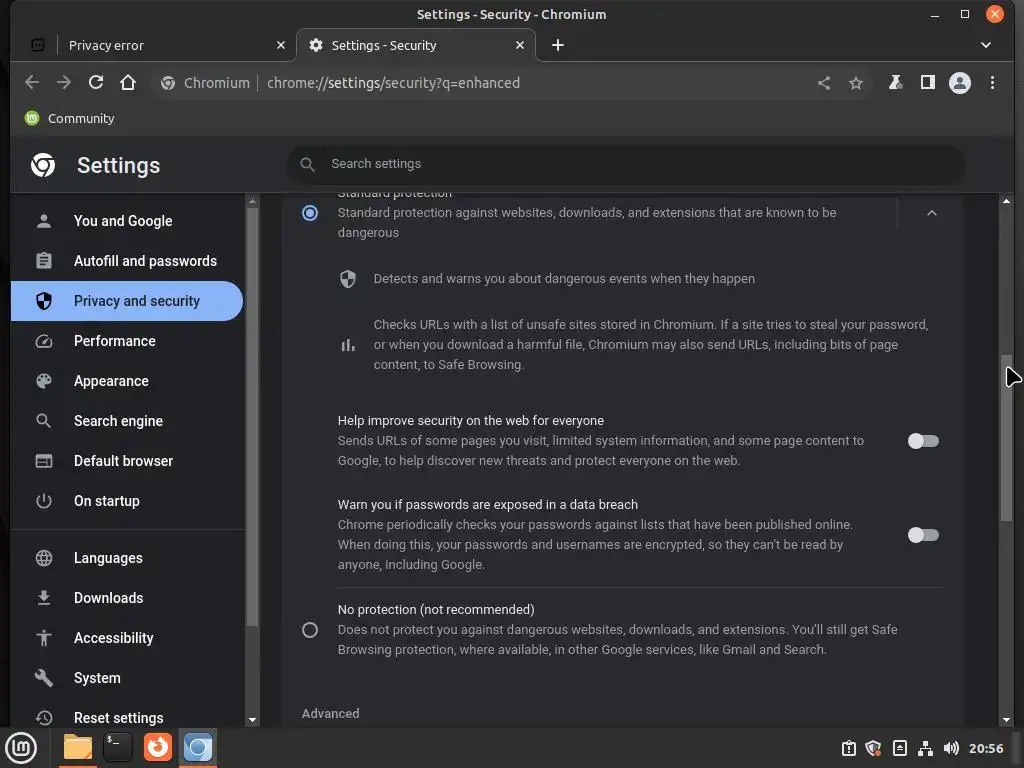
Task: Open the profile avatar menu
Action: [959, 83]
